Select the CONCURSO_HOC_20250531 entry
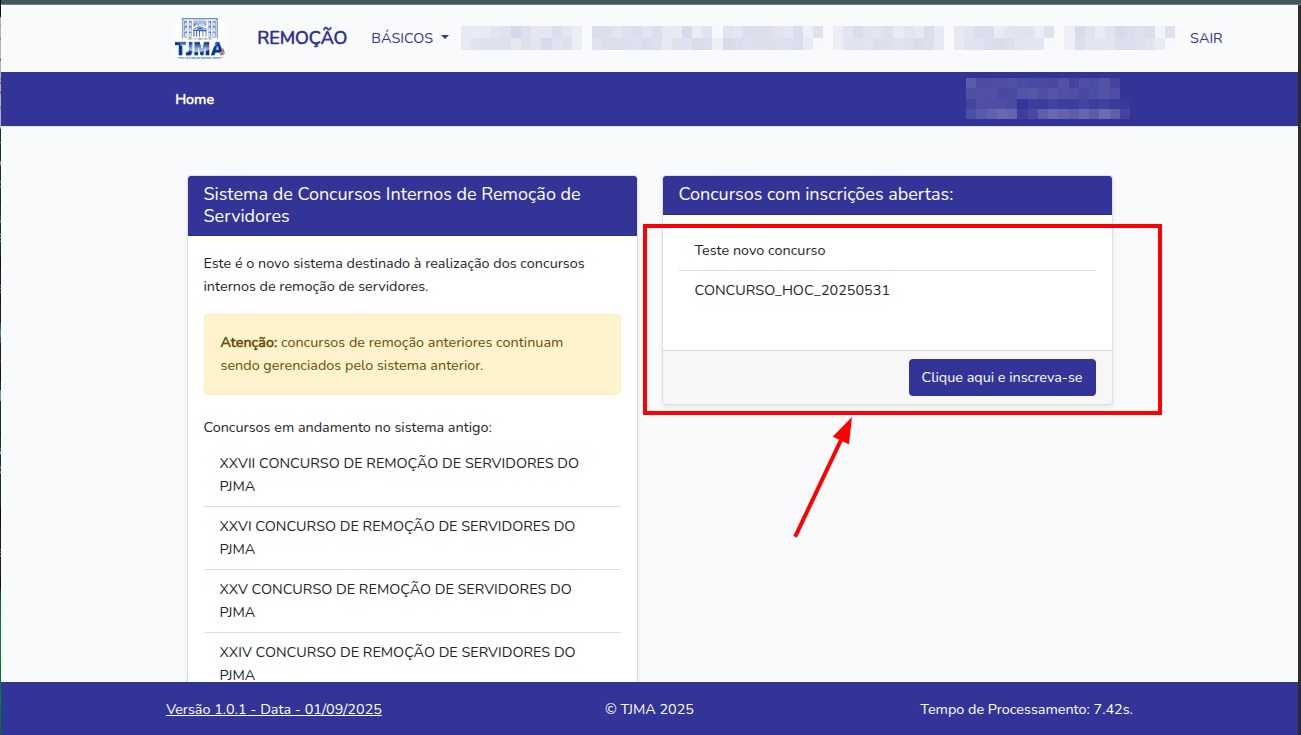 pyautogui.click(x=792, y=291)
